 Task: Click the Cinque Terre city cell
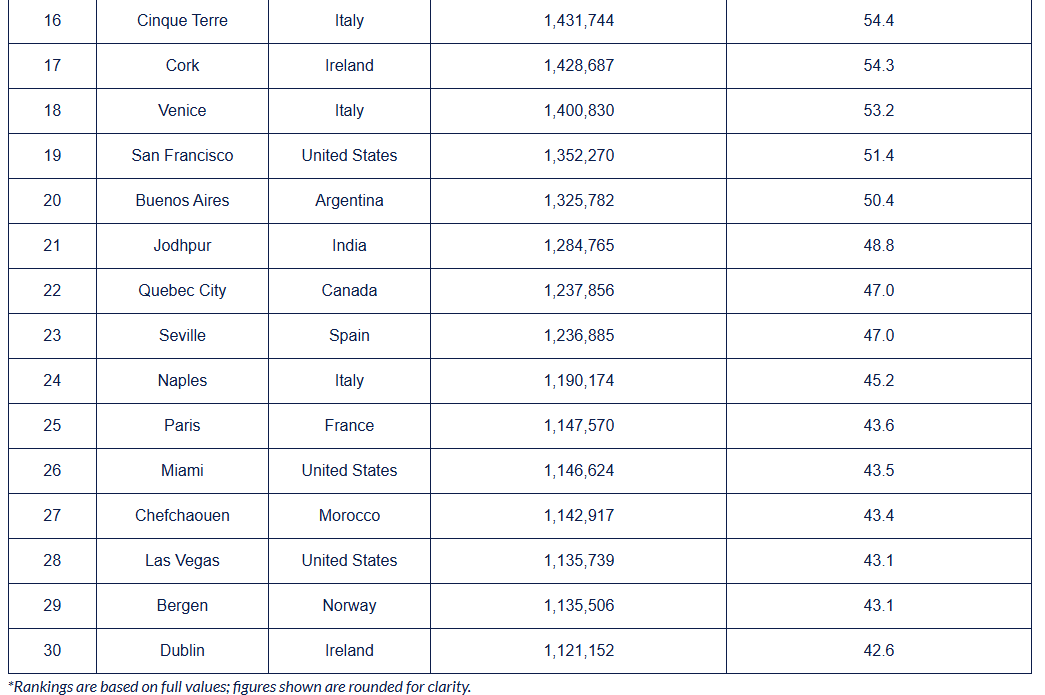click(x=182, y=20)
